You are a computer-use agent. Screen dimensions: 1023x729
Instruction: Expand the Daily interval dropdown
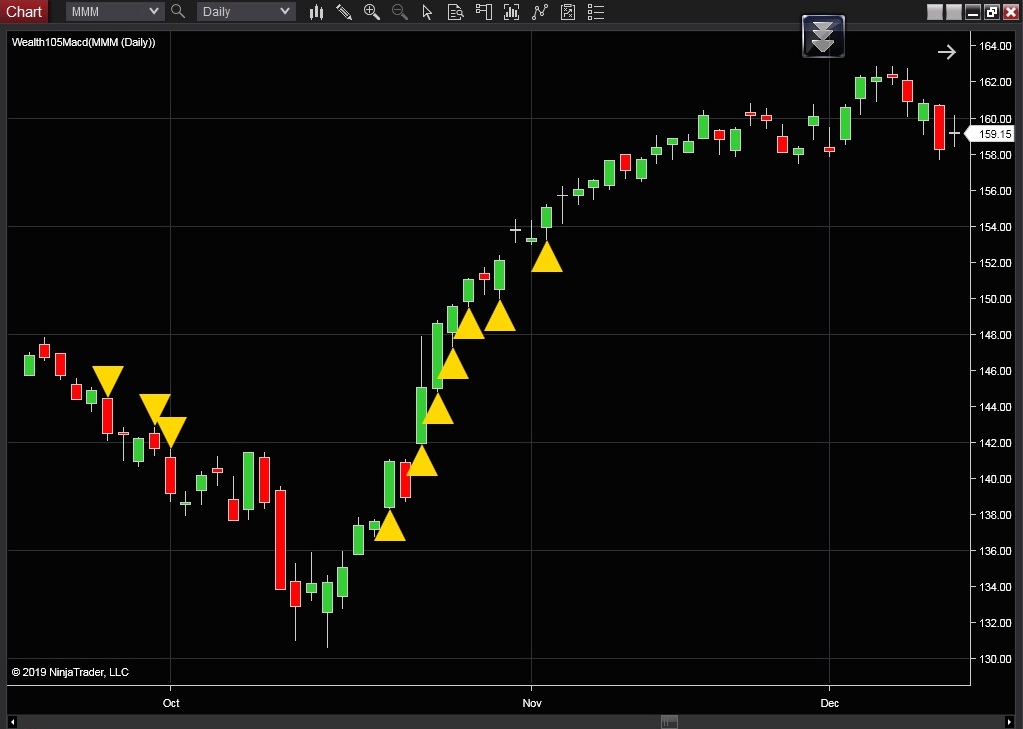click(285, 12)
